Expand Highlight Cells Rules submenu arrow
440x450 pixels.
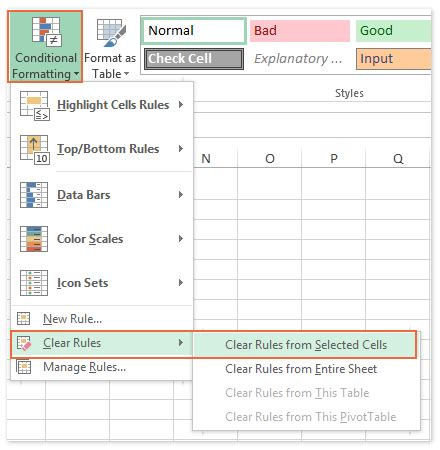point(181,105)
